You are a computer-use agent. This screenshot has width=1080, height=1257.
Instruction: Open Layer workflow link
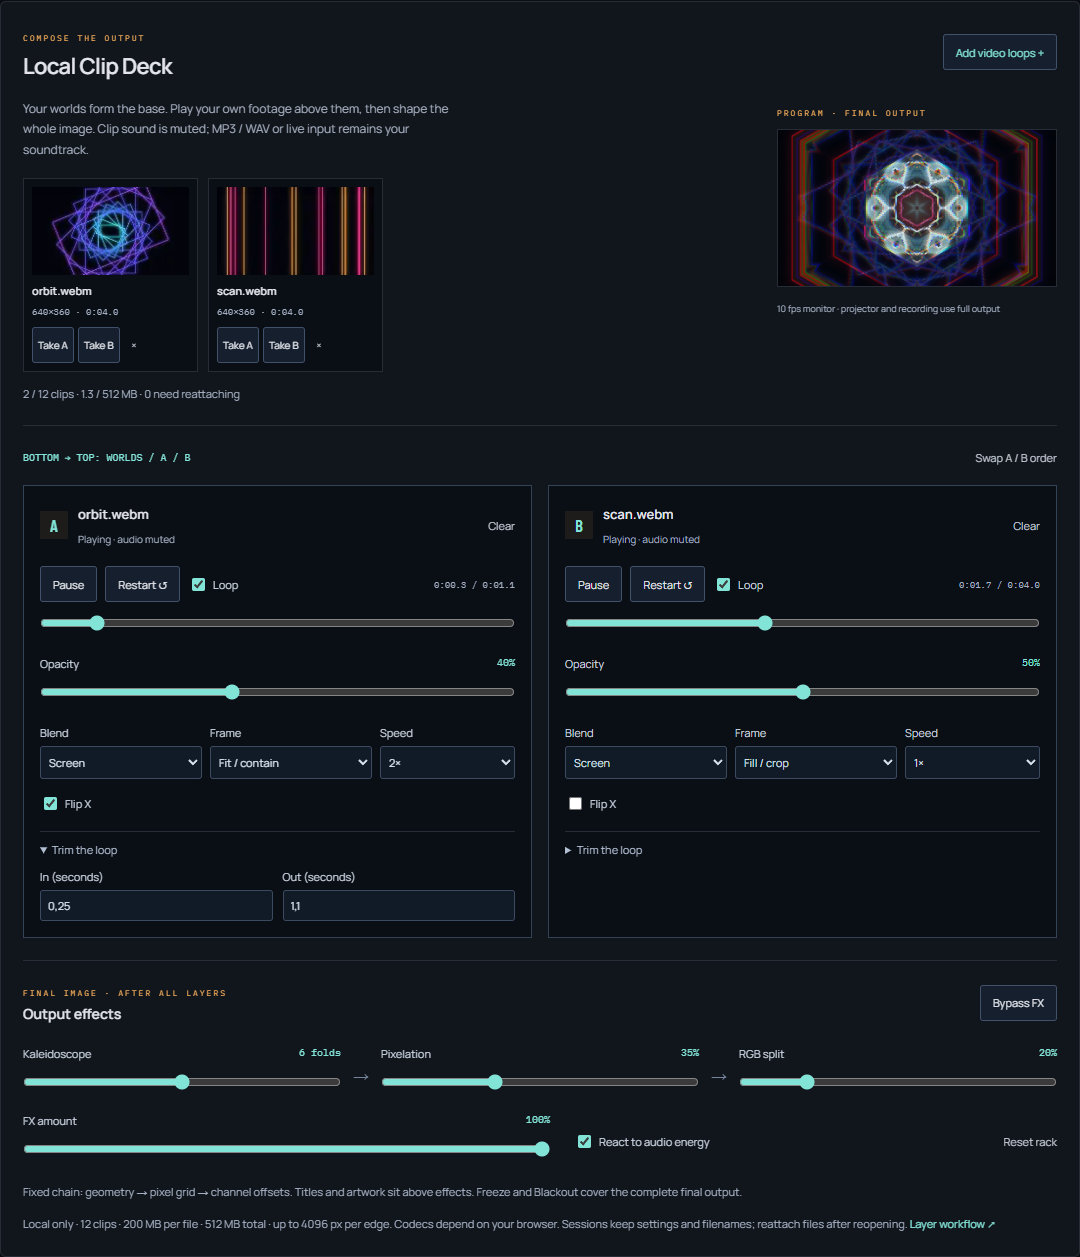click(952, 1224)
